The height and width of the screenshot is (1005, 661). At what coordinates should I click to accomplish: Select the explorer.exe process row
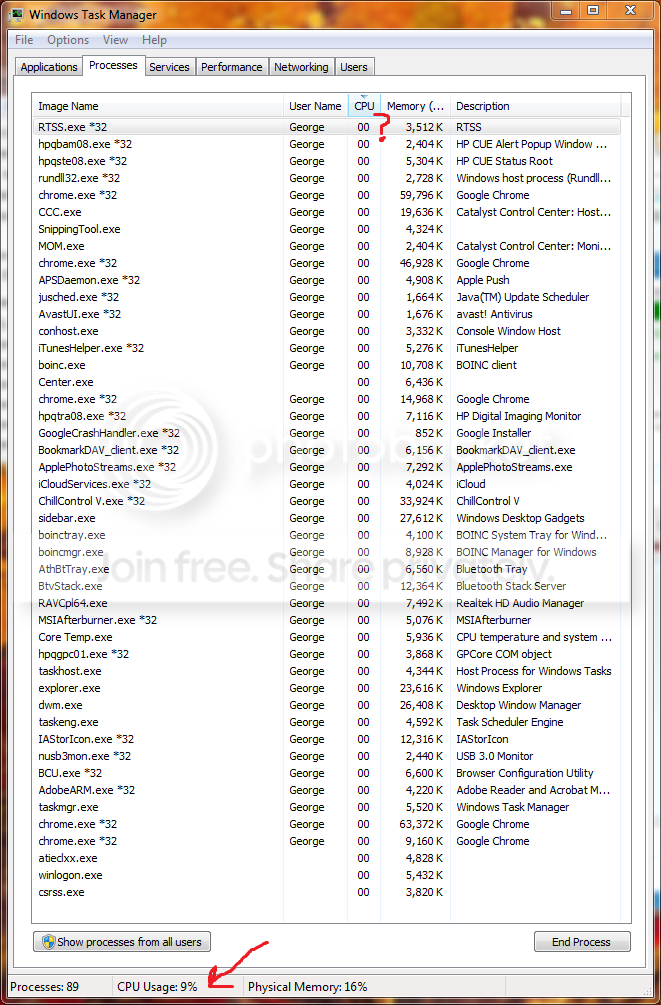point(326,688)
